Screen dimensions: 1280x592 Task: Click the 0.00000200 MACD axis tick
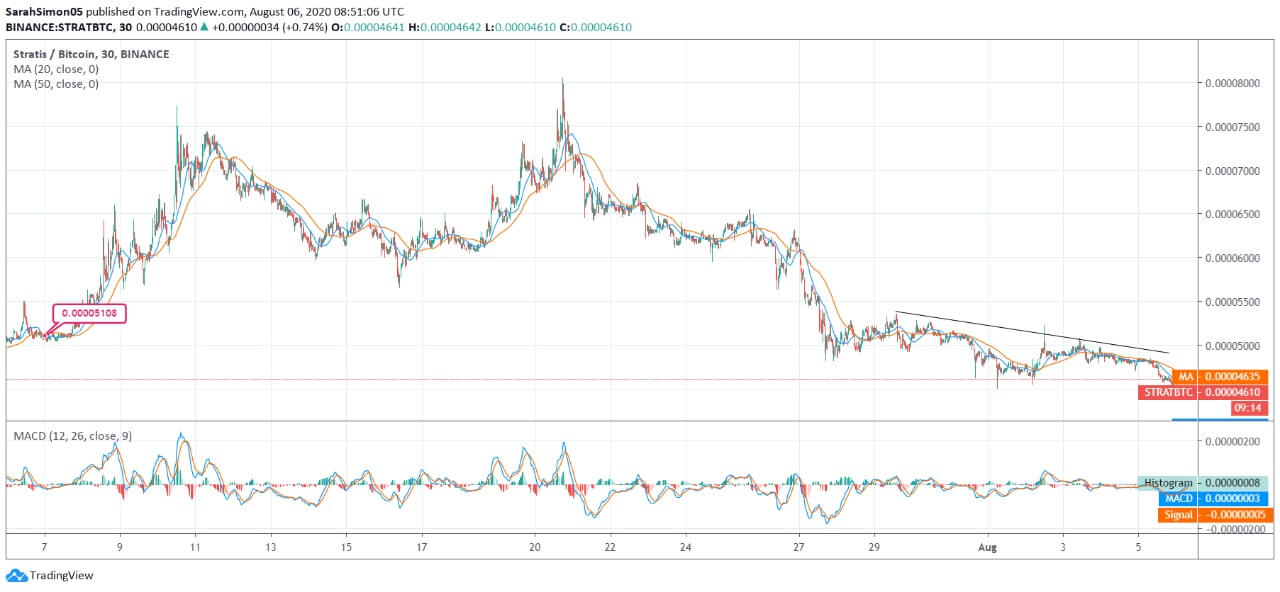coord(1231,441)
